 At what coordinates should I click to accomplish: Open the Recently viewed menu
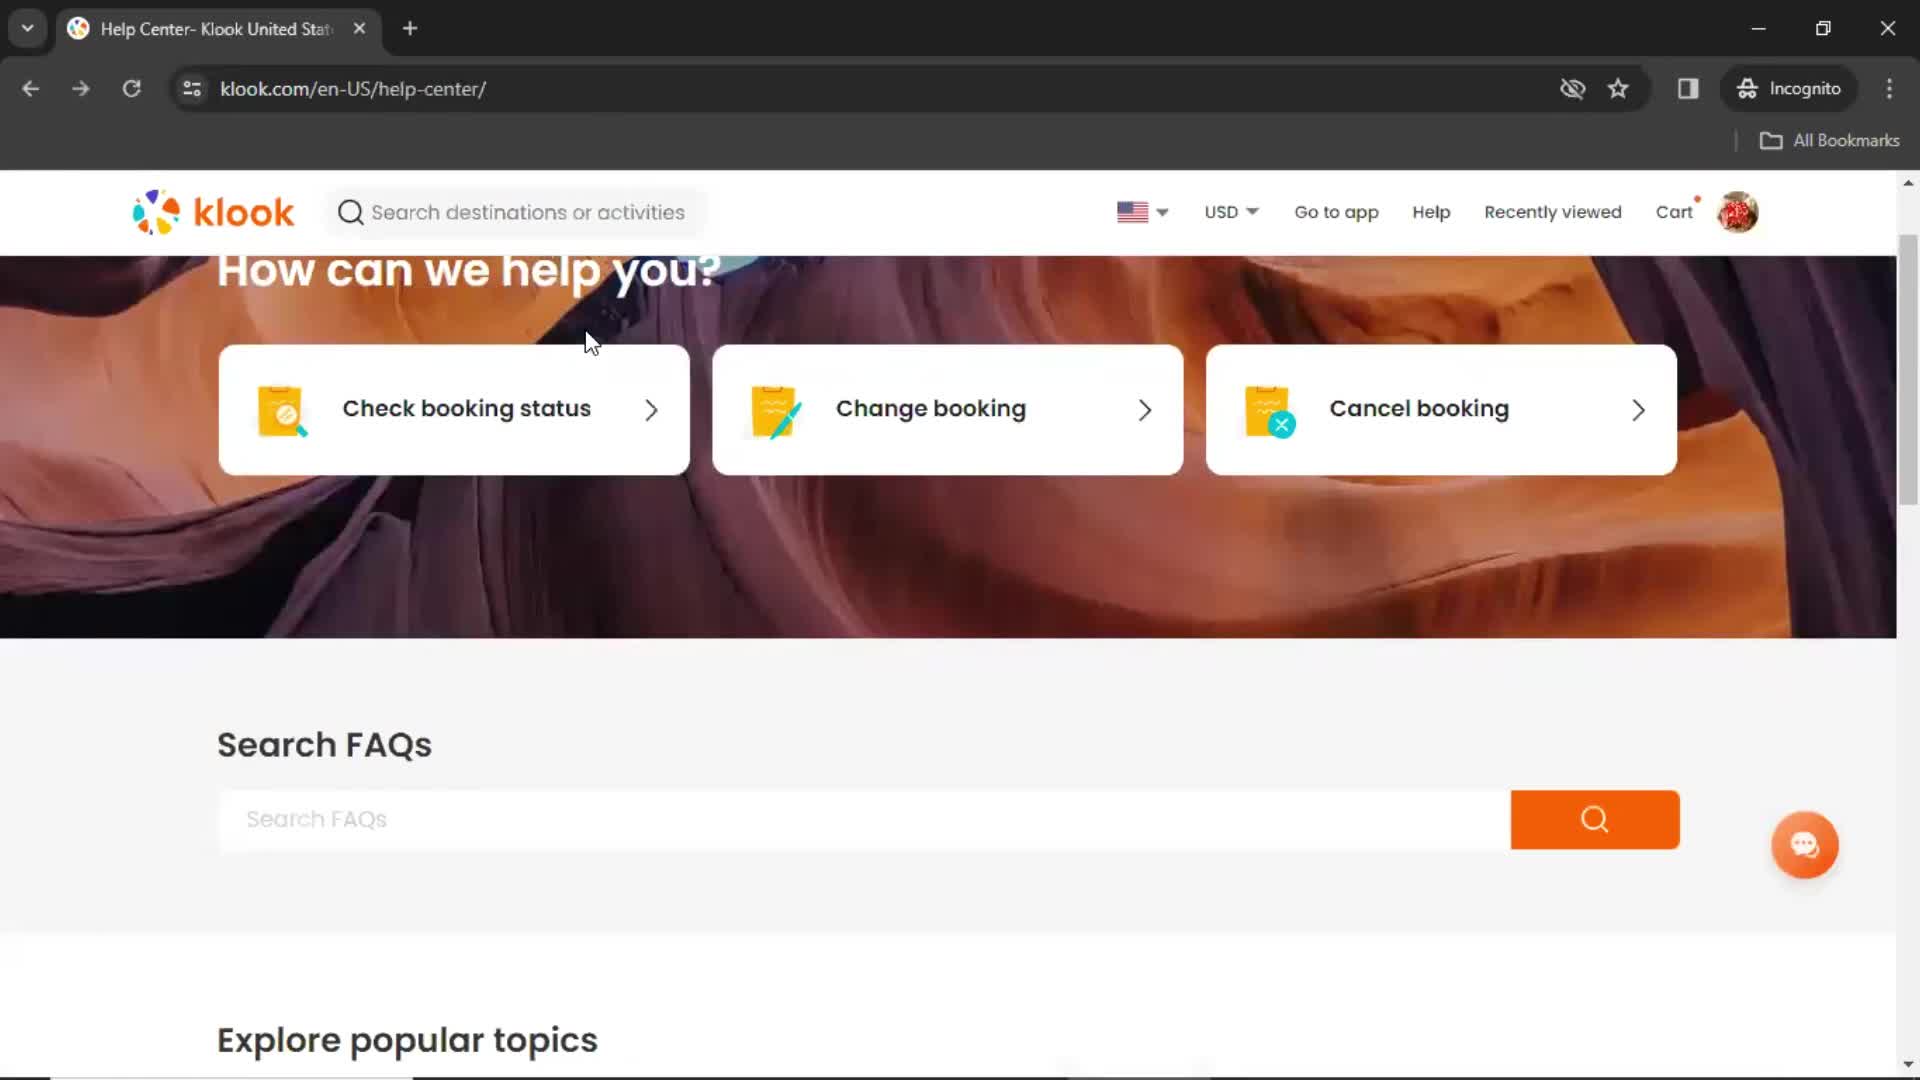[1553, 212]
